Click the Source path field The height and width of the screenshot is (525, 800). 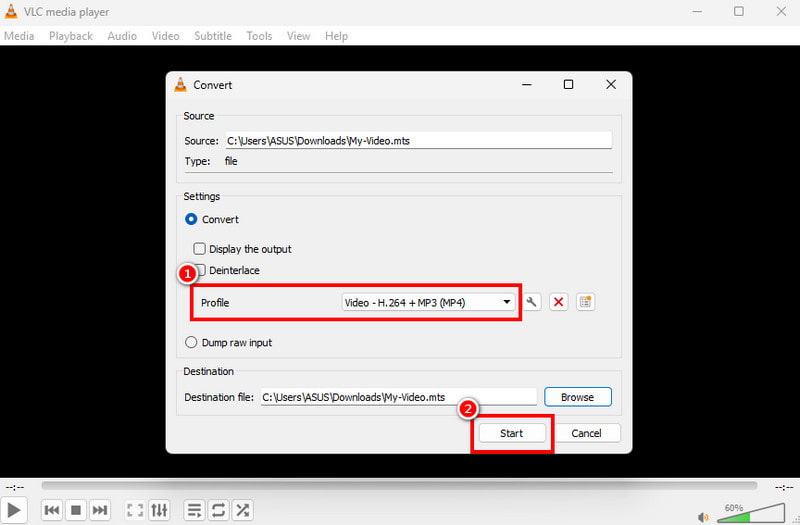click(418, 140)
